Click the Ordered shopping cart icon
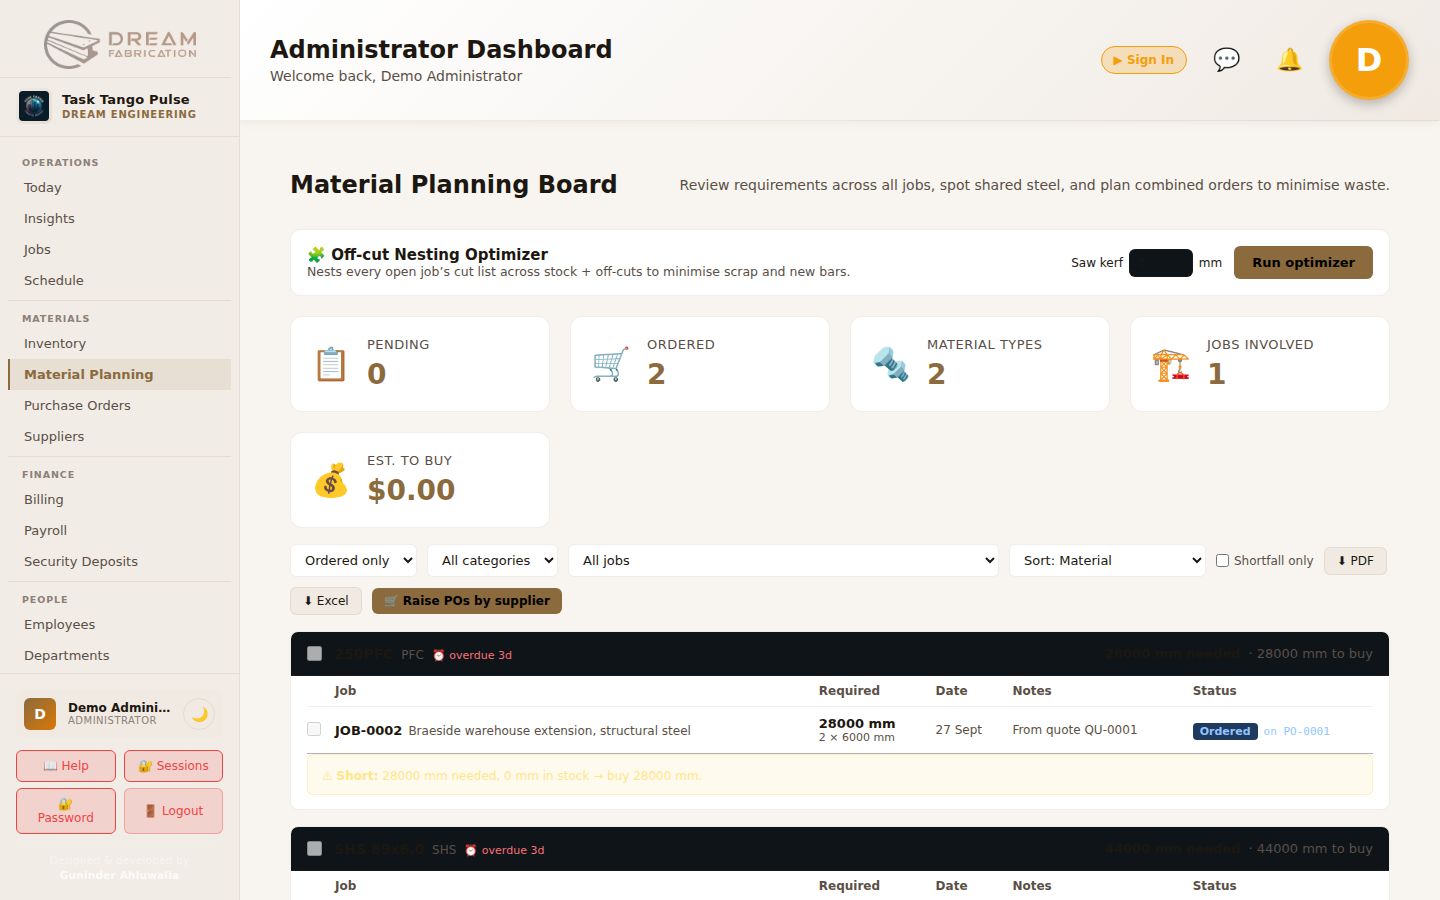 point(611,365)
